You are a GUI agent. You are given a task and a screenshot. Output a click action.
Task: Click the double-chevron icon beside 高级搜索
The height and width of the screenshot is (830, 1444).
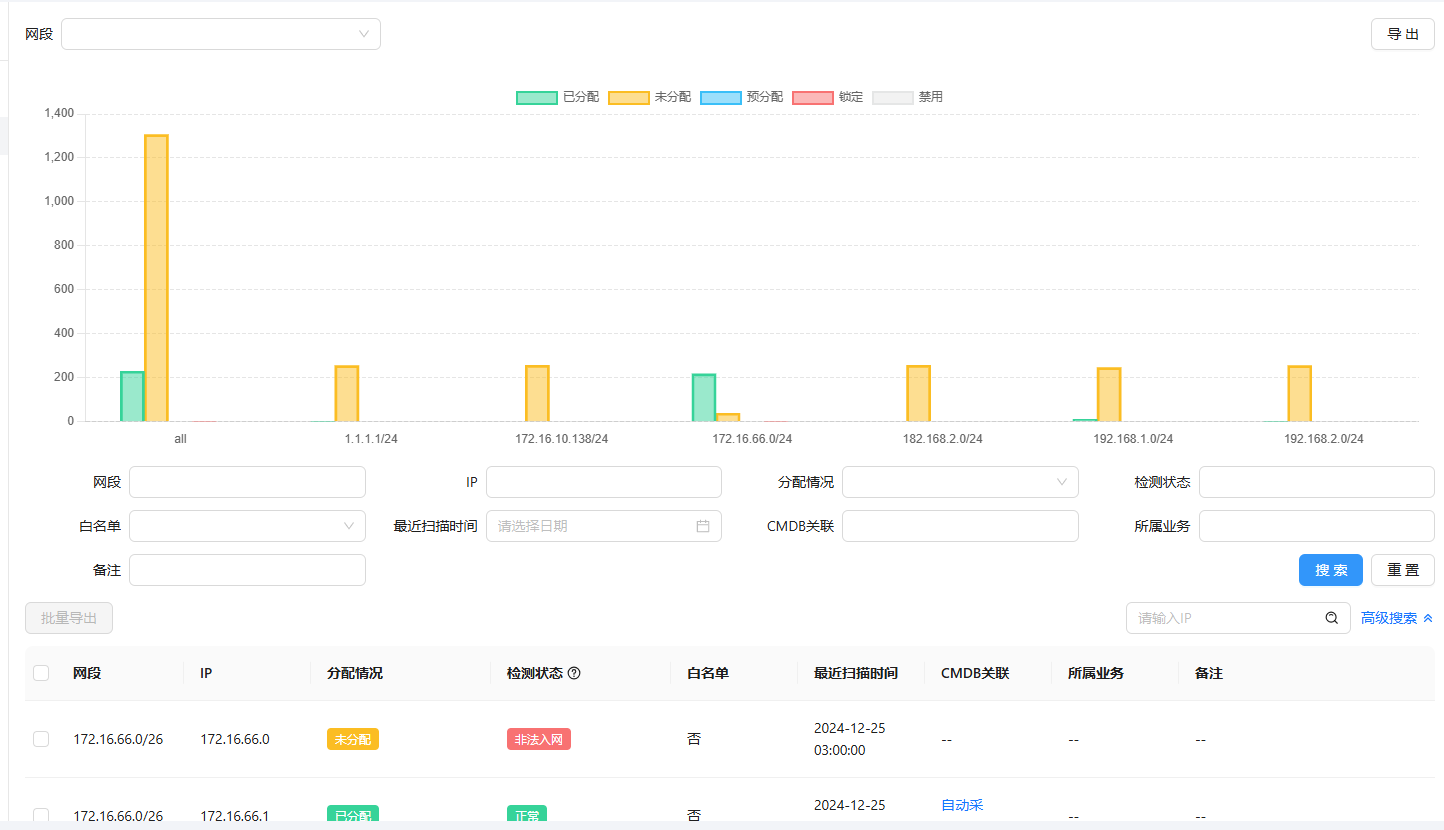tap(1428, 618)
